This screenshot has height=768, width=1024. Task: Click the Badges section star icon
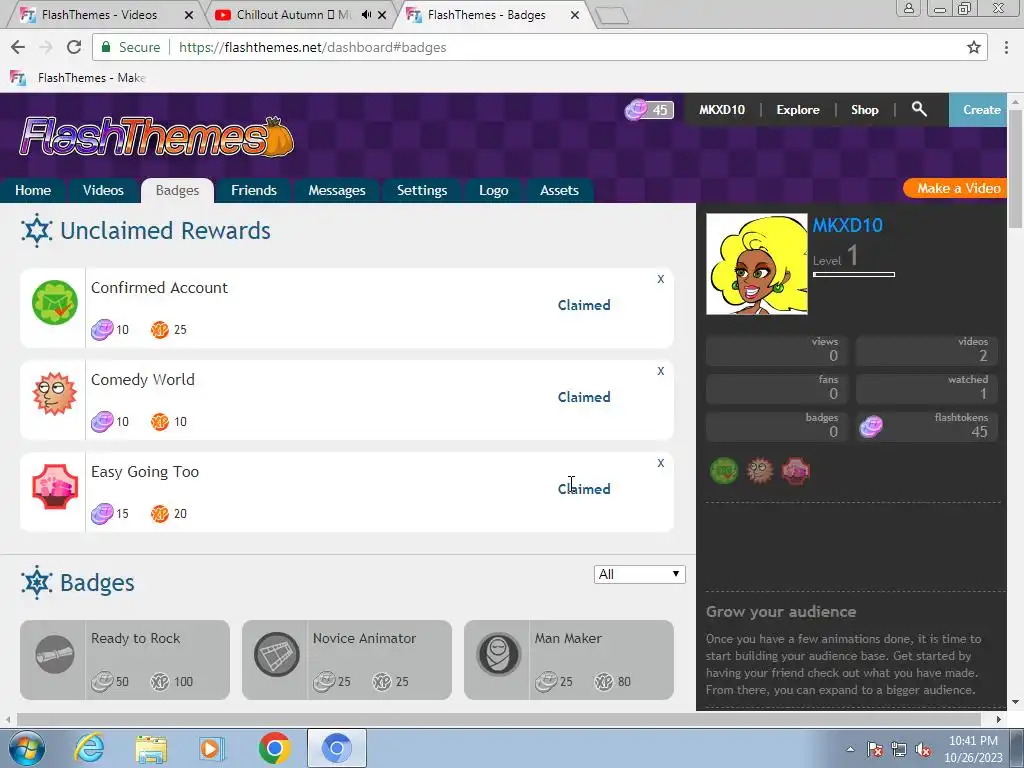(37, 582)
